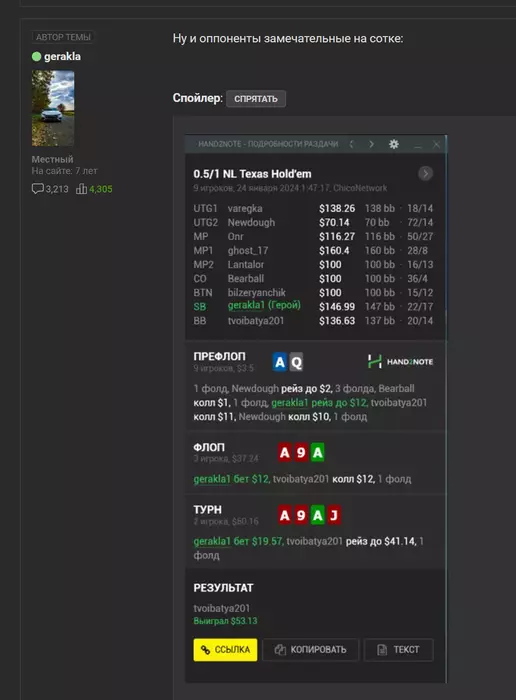Open hand as text with ТЕКСТ button

(399, 650)
